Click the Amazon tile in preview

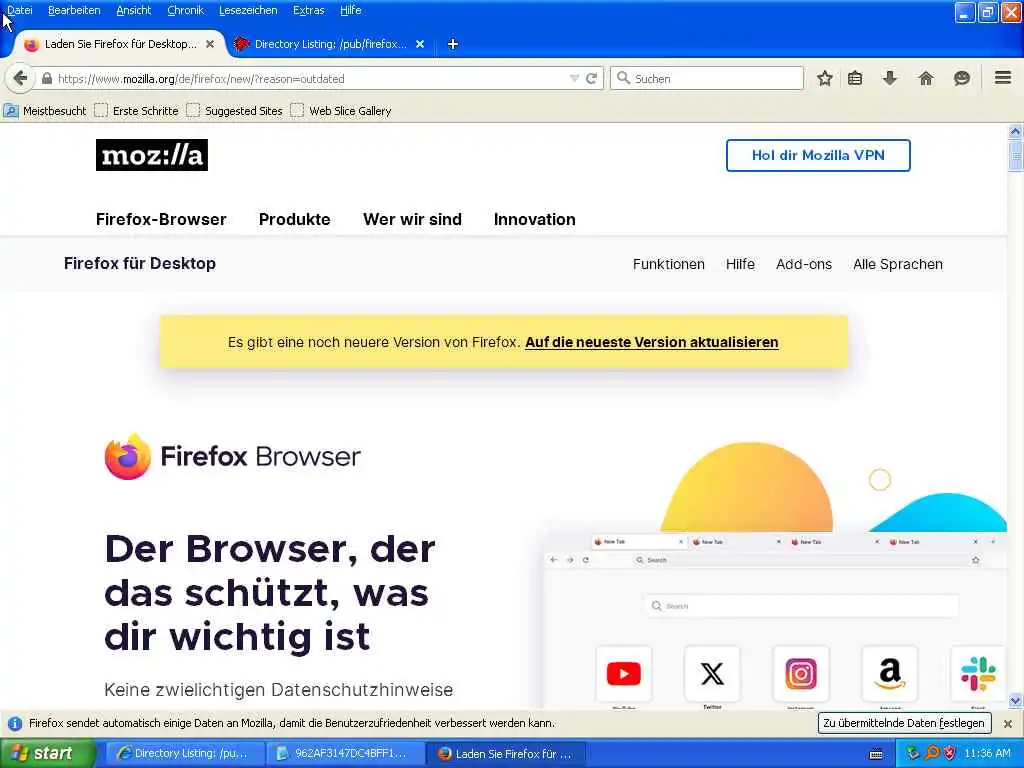[889, 673]
